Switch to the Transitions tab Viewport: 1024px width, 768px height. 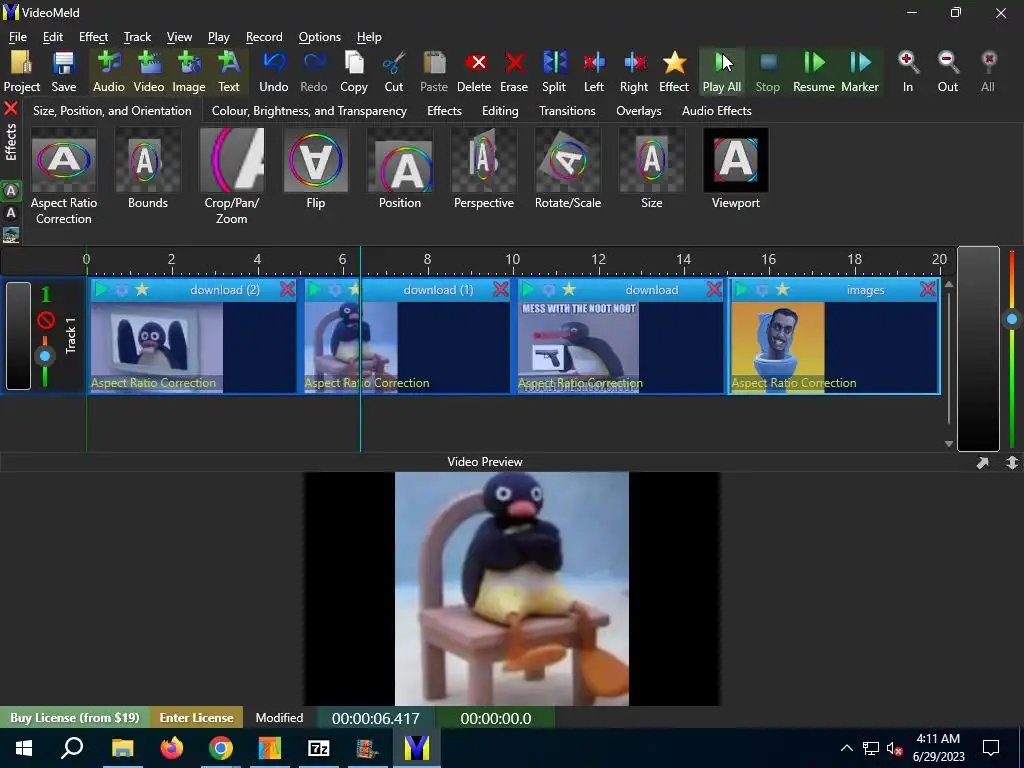(x=567, y=110)
